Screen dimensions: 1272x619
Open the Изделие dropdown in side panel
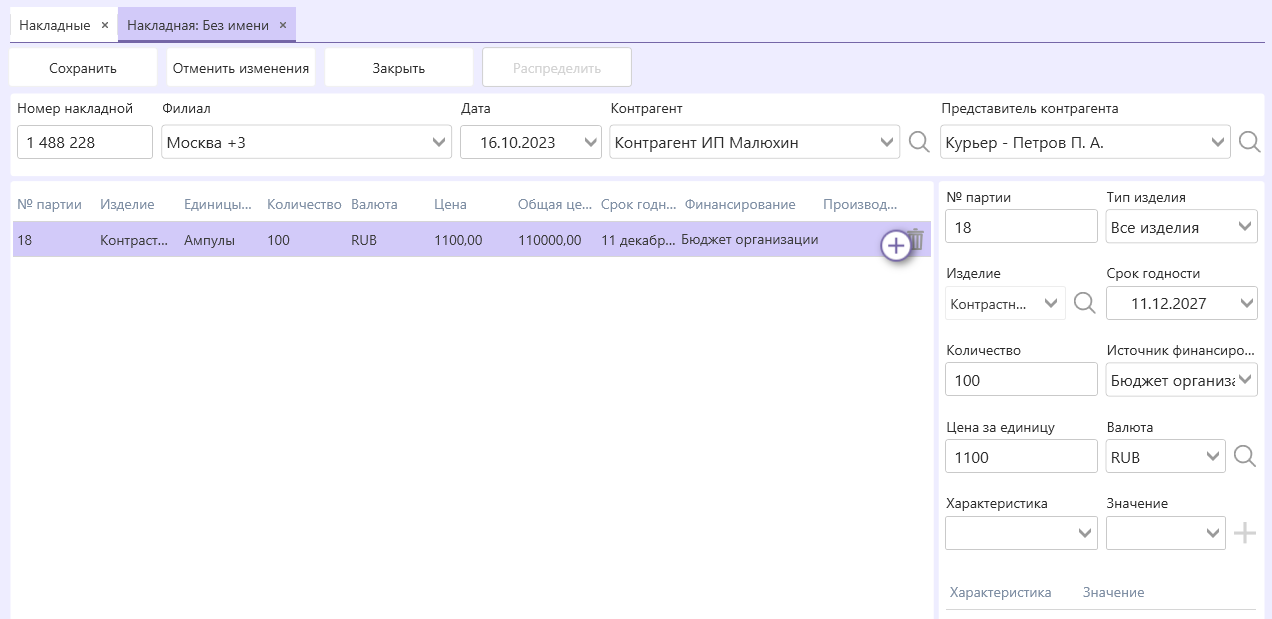pos(1053,303)
